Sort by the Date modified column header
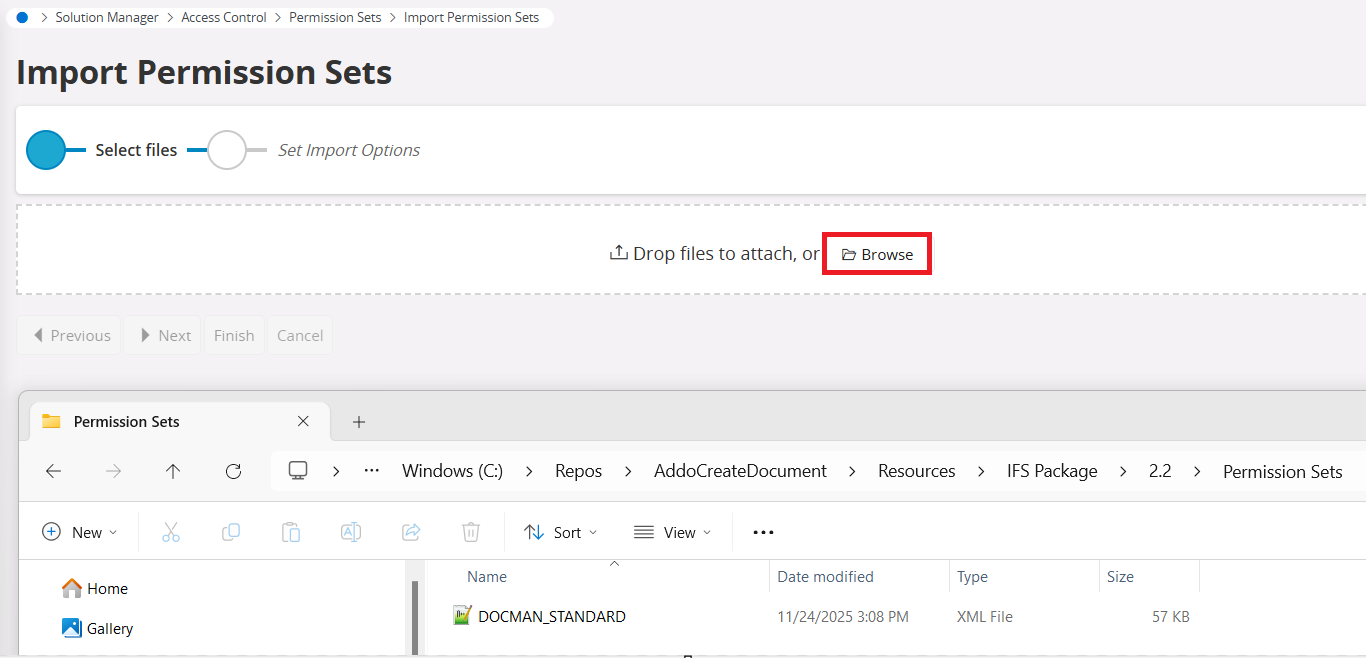 click(825, 576)
